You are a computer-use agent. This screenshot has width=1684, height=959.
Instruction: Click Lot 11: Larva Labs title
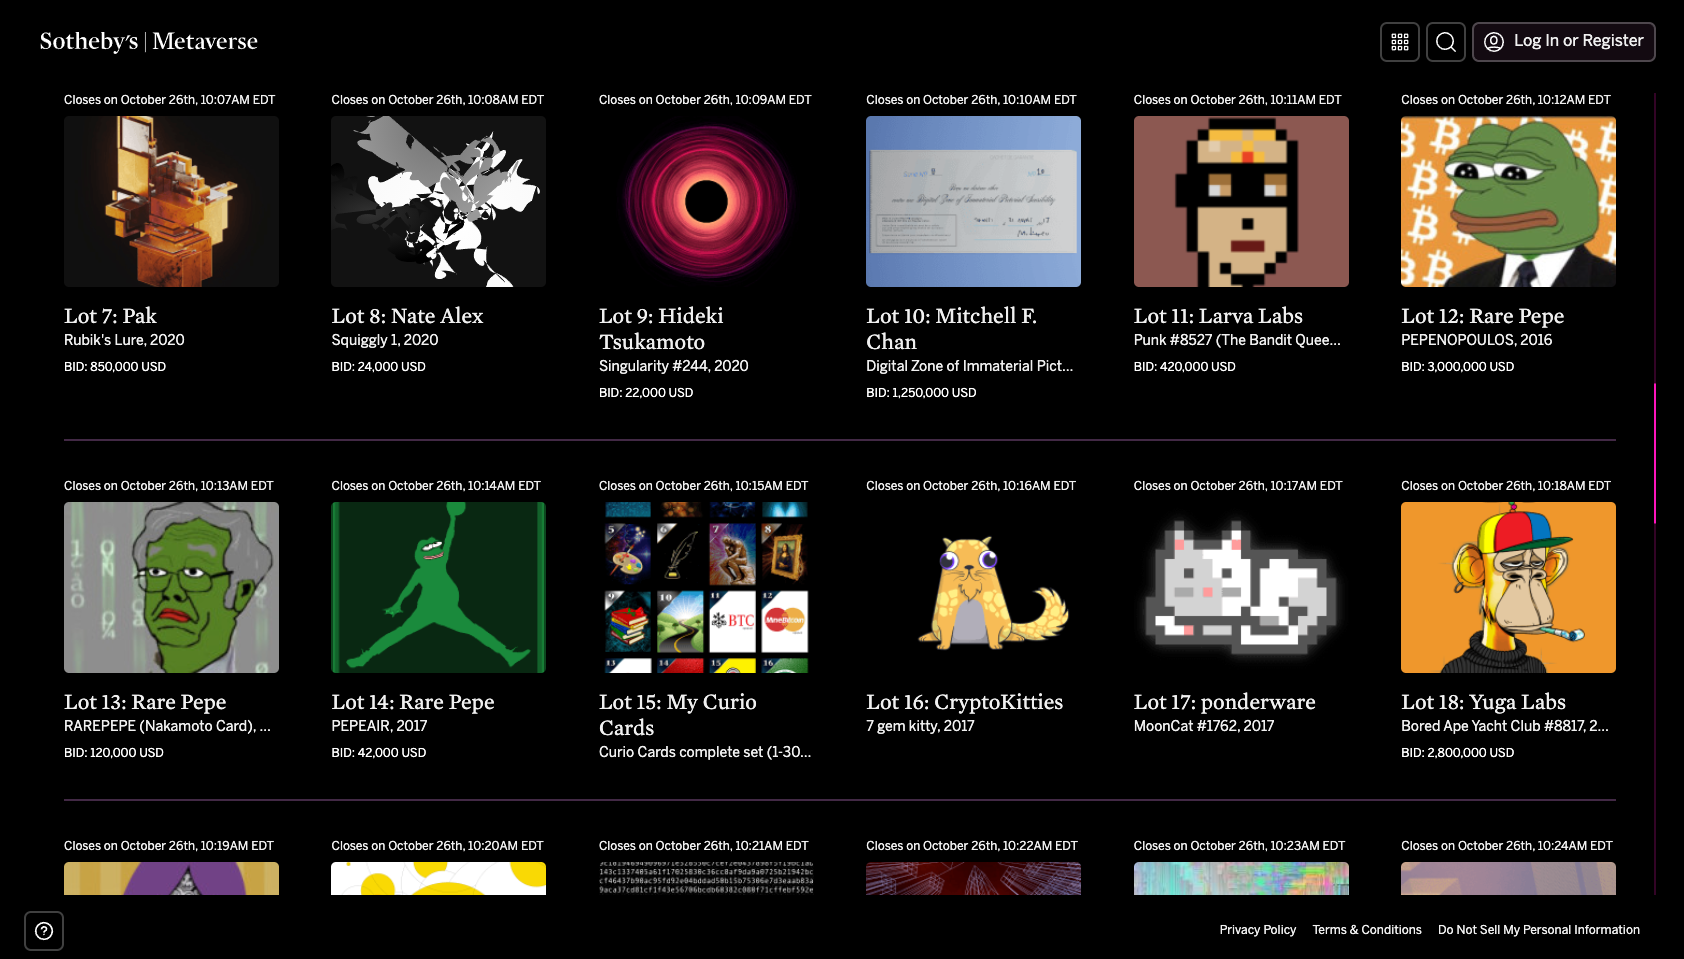pyautogui.click(x=1218, y=316)
